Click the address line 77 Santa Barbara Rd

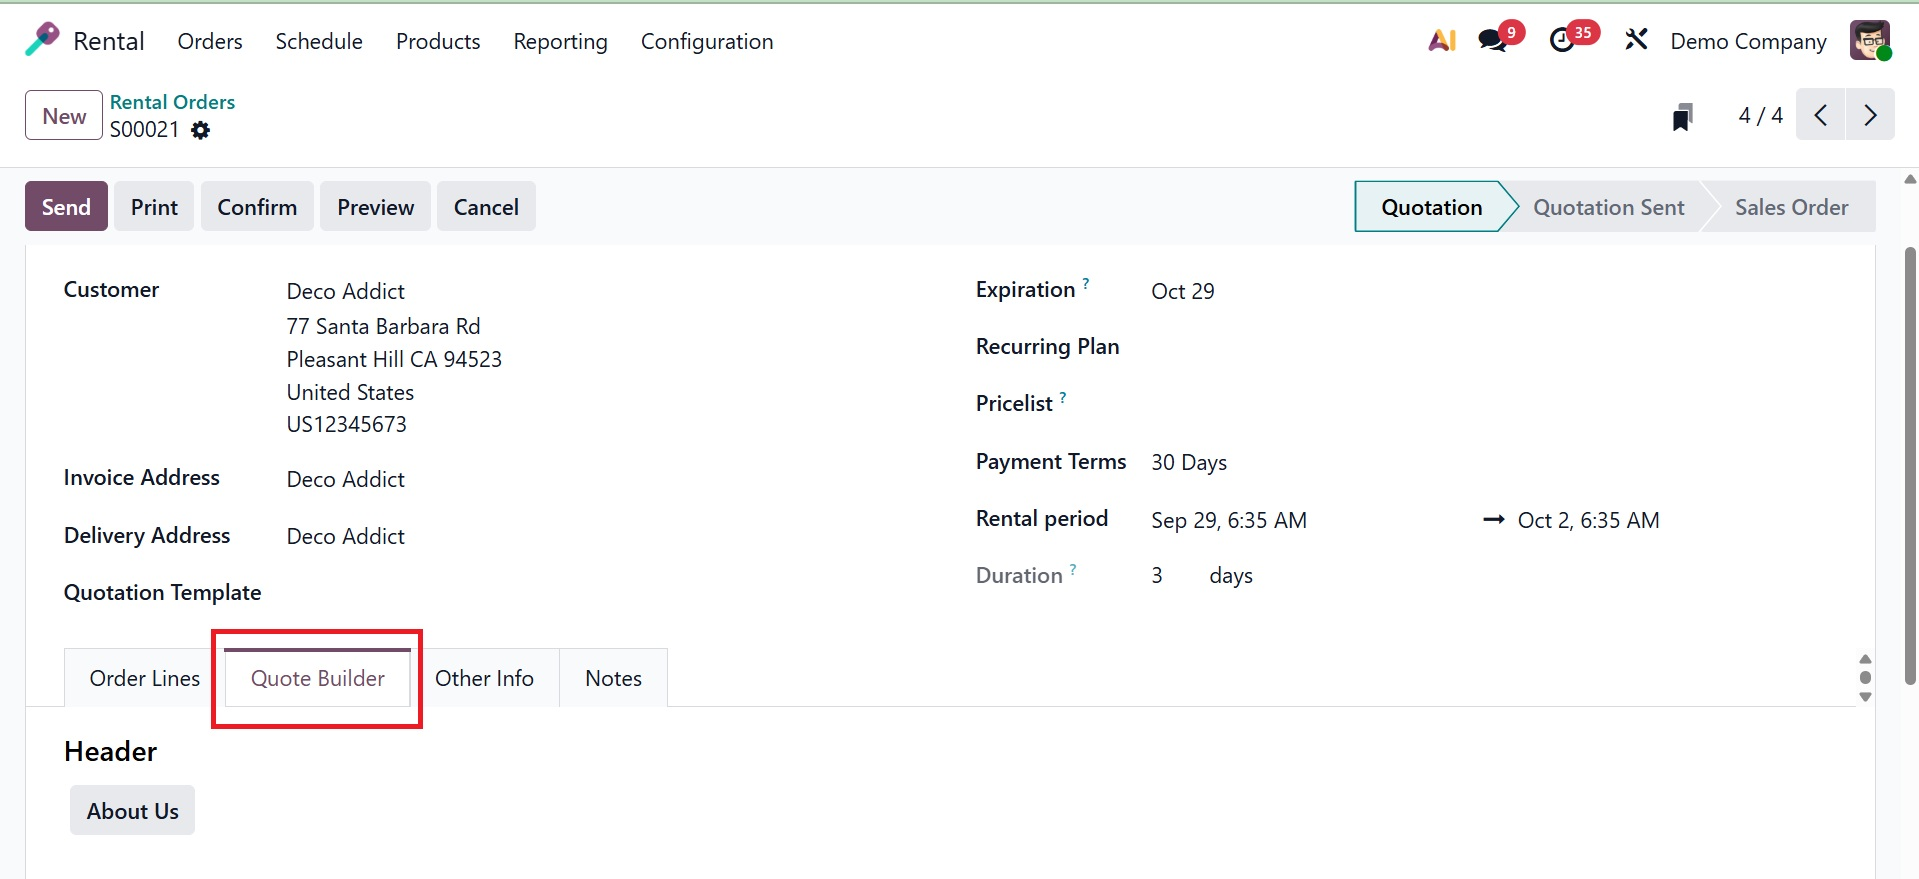(x=383, y=326)
